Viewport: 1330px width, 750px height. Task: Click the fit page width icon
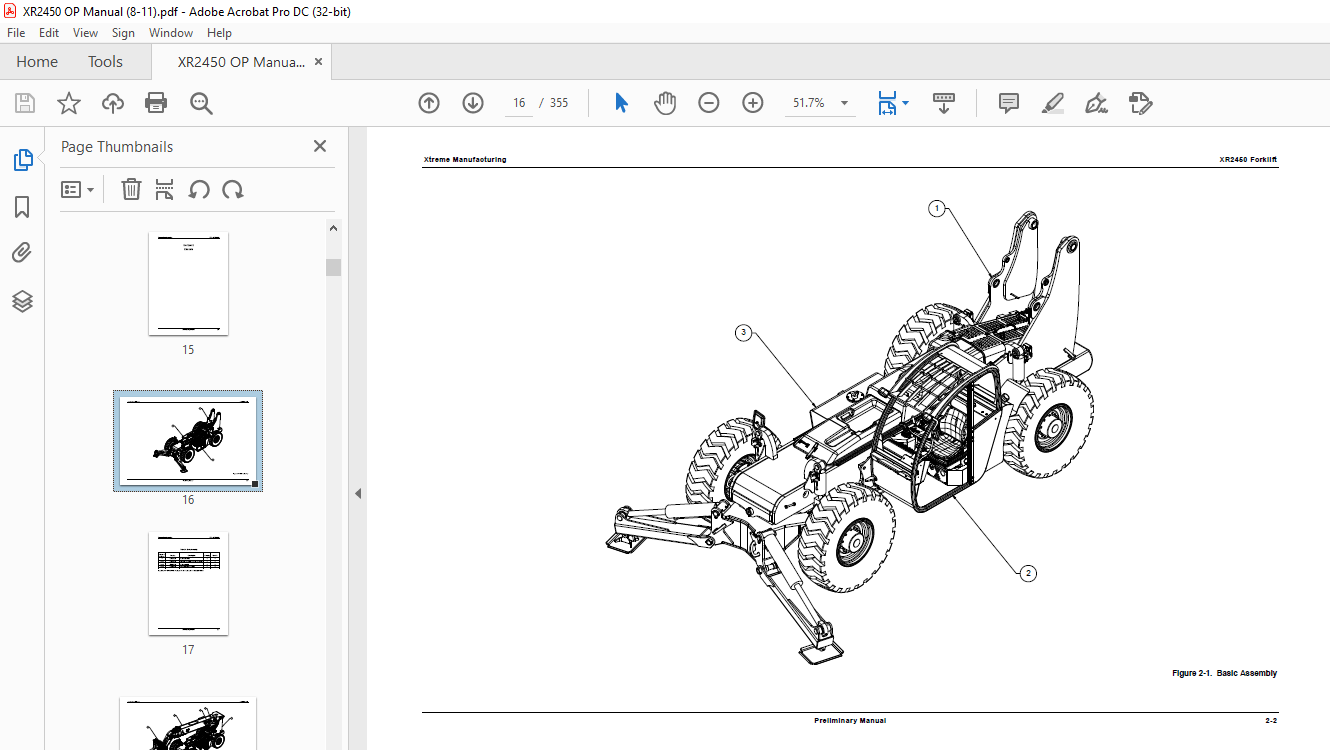pos(887,103)
